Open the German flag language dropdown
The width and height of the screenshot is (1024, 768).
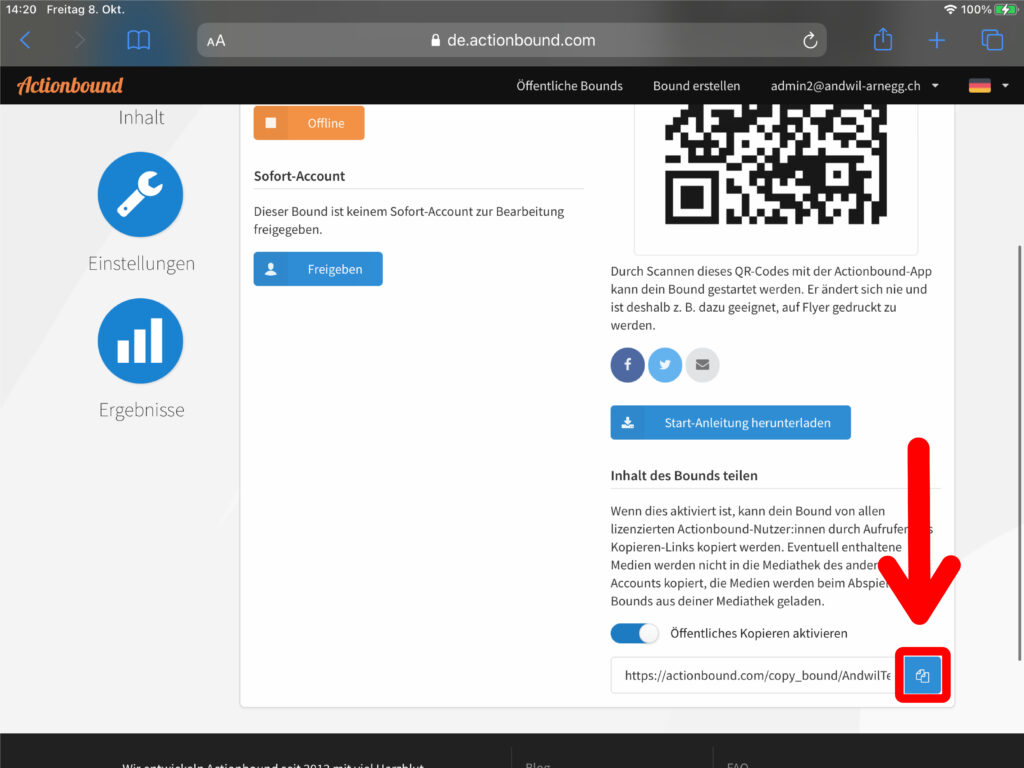point(988,86)
